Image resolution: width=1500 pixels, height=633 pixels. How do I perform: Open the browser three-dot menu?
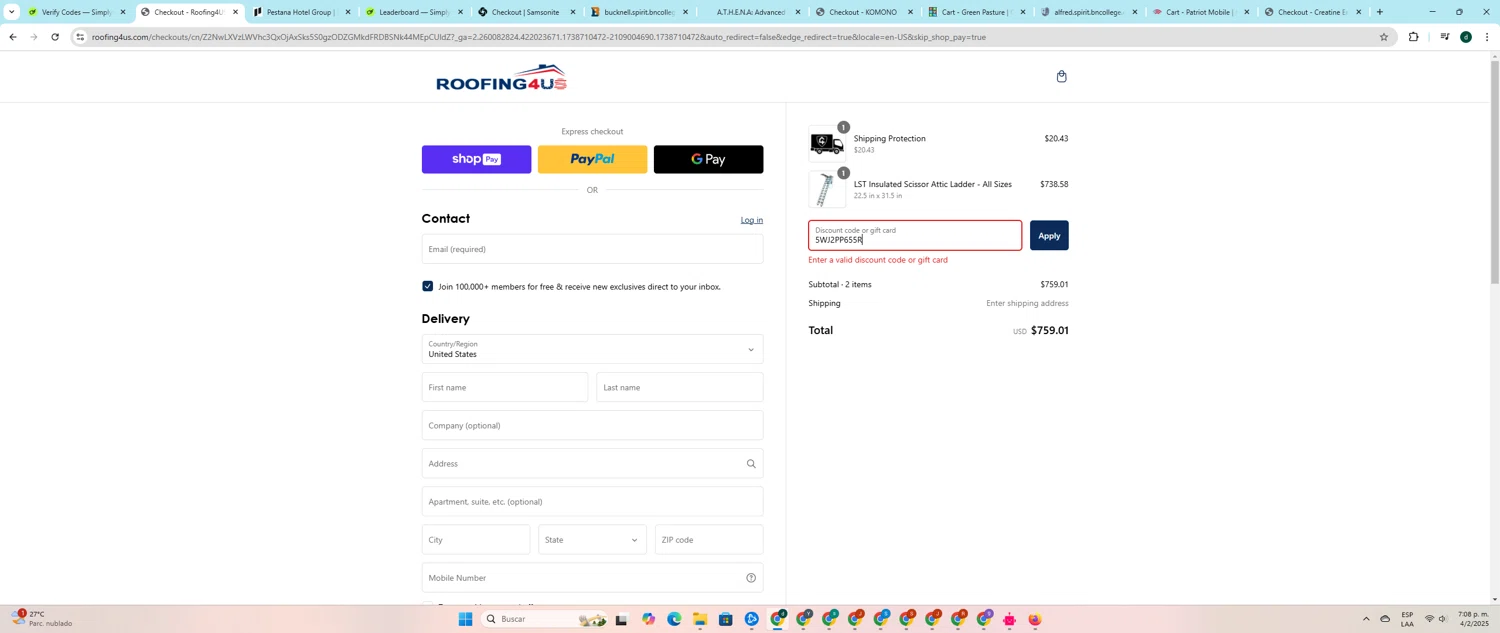tap(1487, 37)
